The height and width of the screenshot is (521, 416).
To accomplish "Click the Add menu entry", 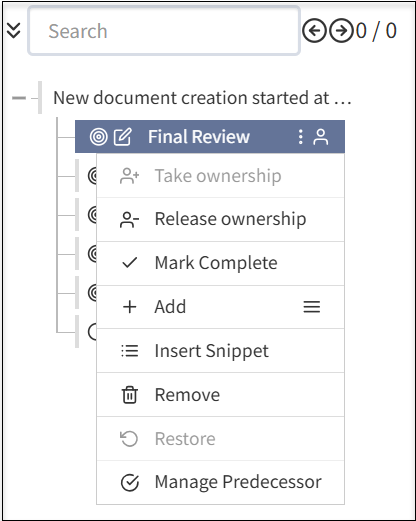I will (x=220, y=307).
